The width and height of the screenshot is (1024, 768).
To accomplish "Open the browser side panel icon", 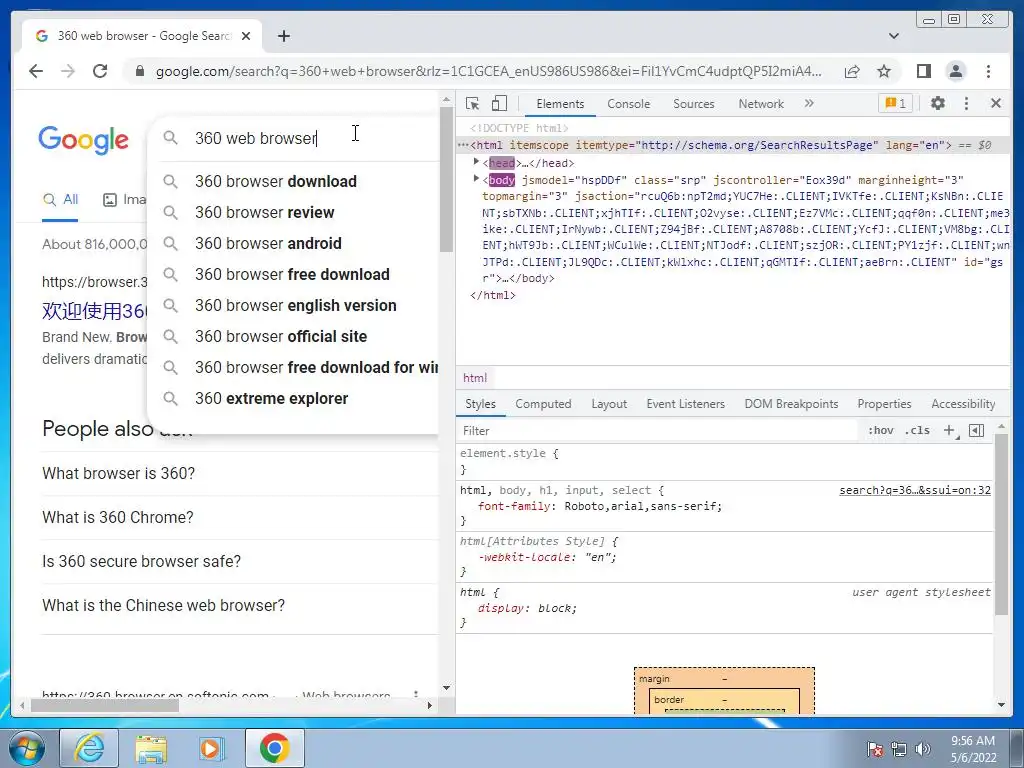I will click(x=923, y=71).
